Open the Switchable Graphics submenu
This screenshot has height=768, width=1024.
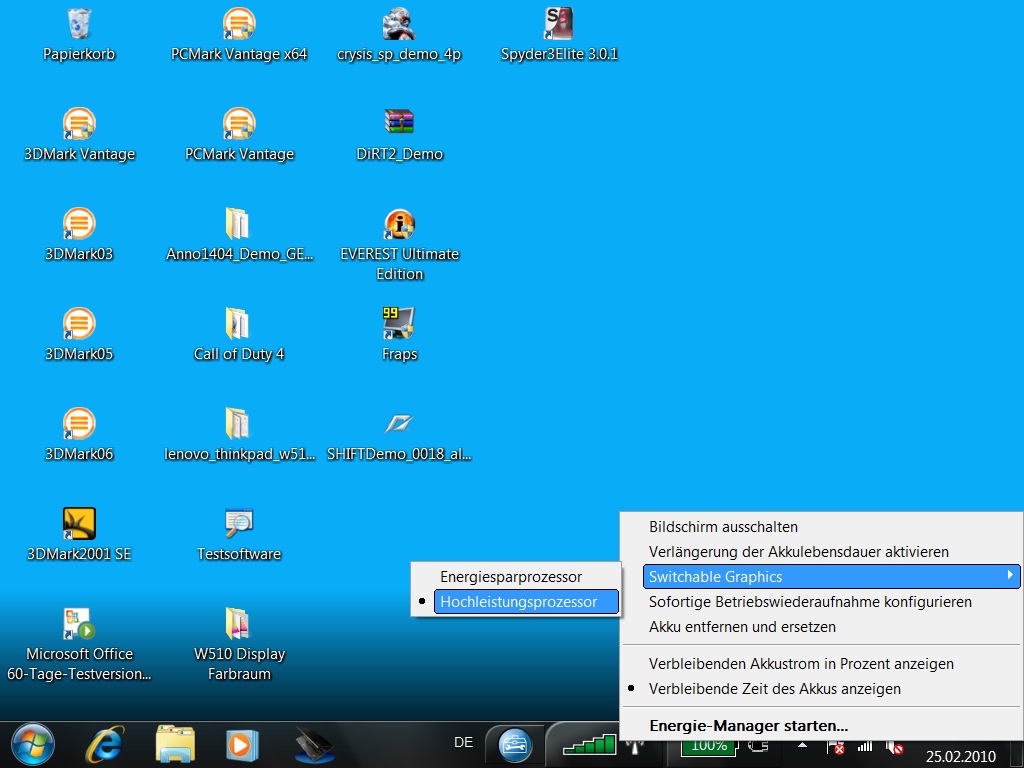click(831, 577)
